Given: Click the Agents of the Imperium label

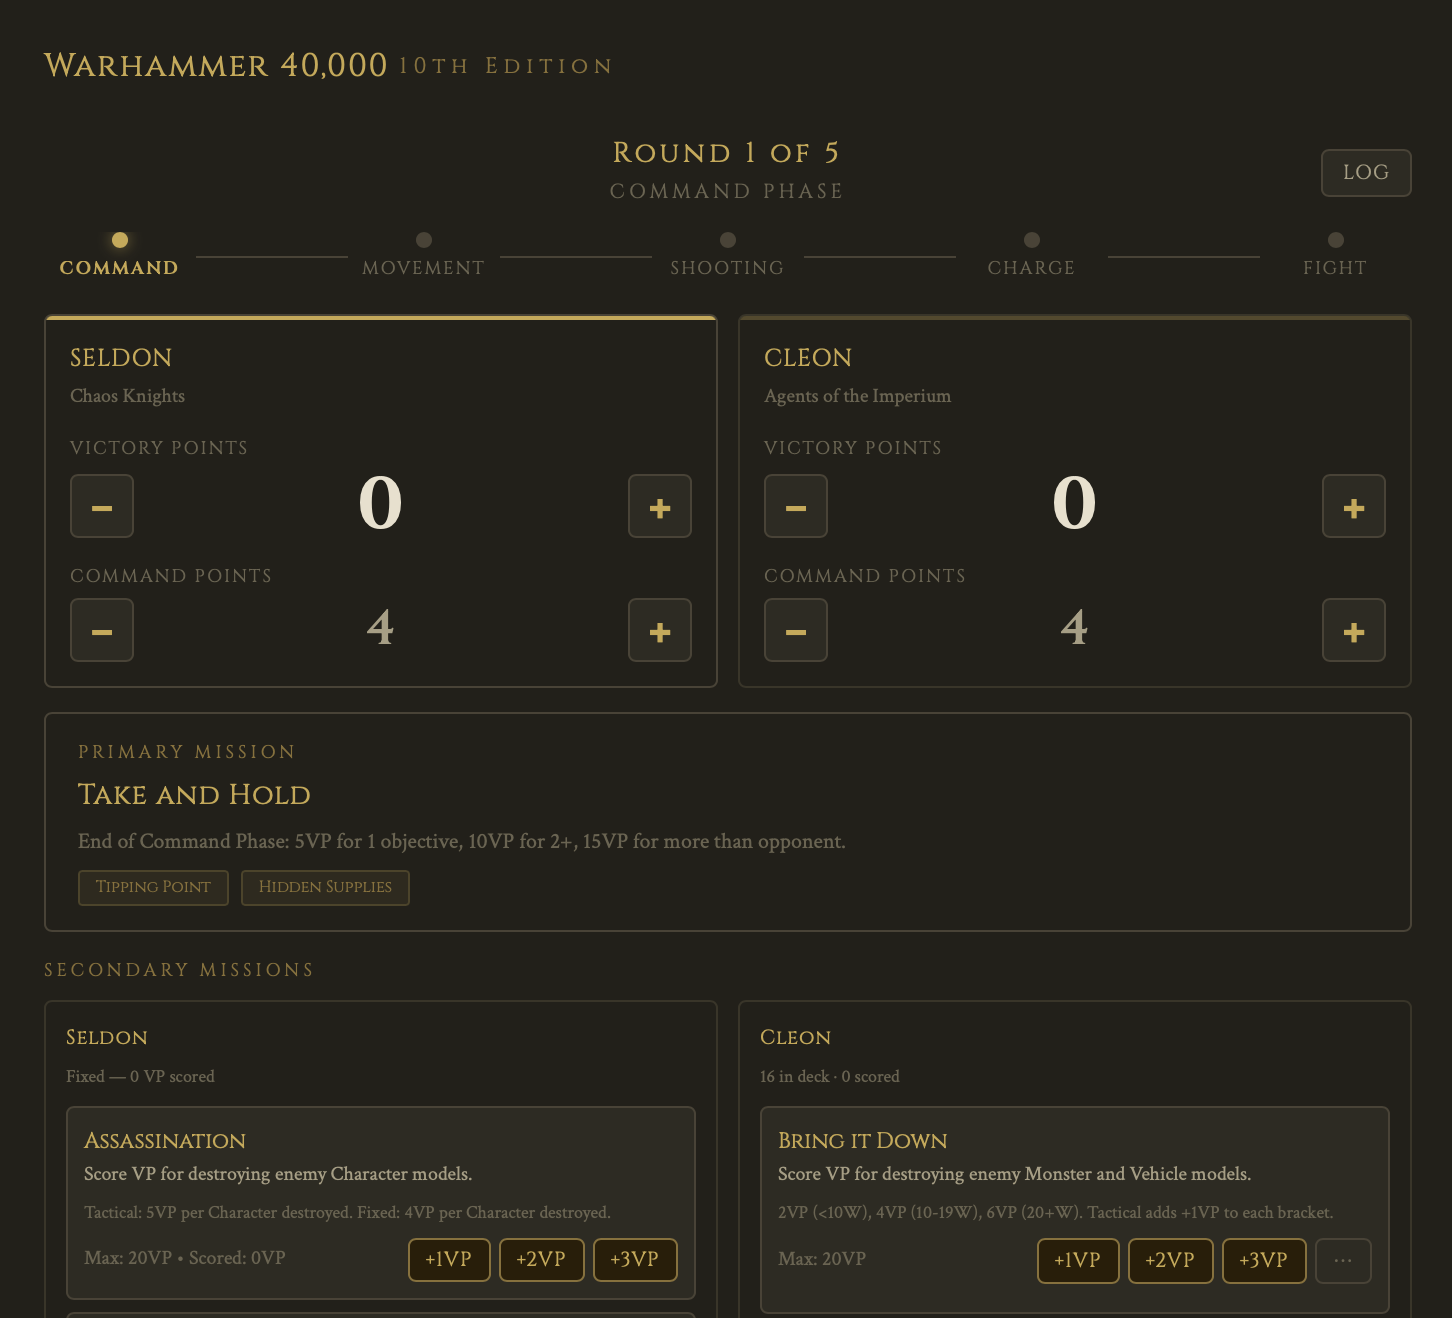Looking at the screenshot, I should point(857,396).
